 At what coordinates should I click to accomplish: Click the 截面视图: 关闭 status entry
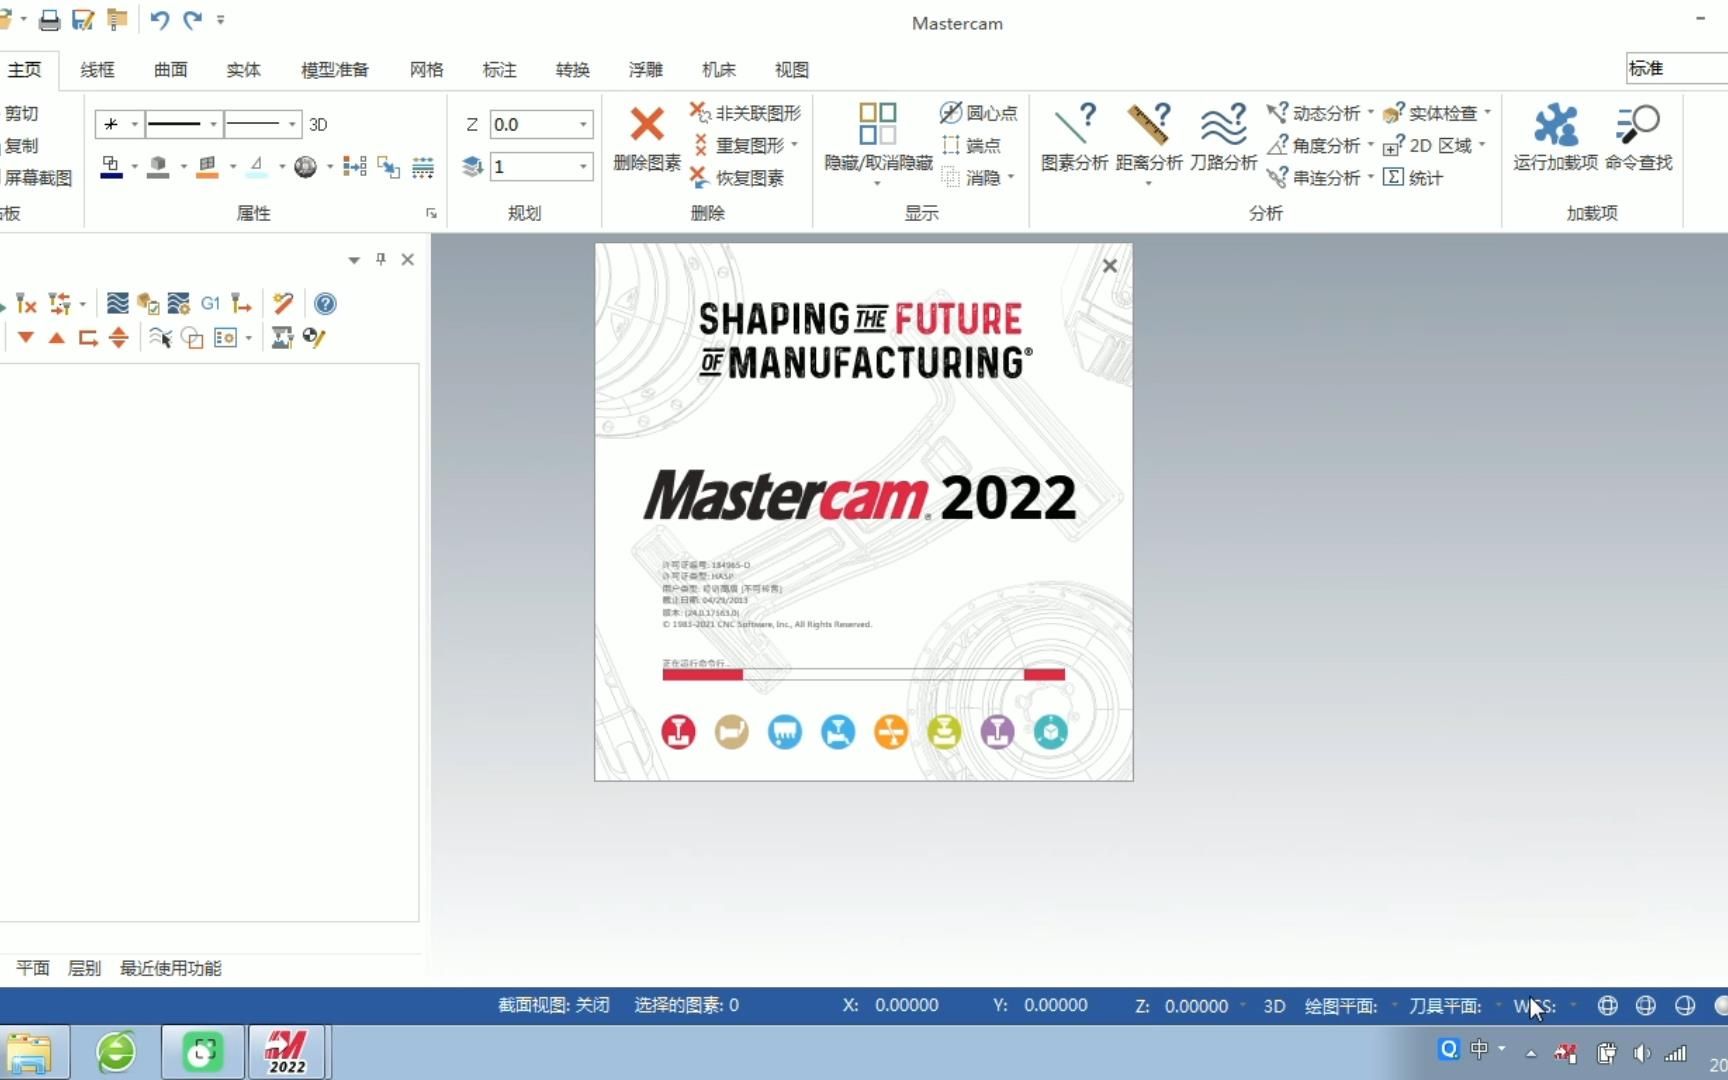554,1006
